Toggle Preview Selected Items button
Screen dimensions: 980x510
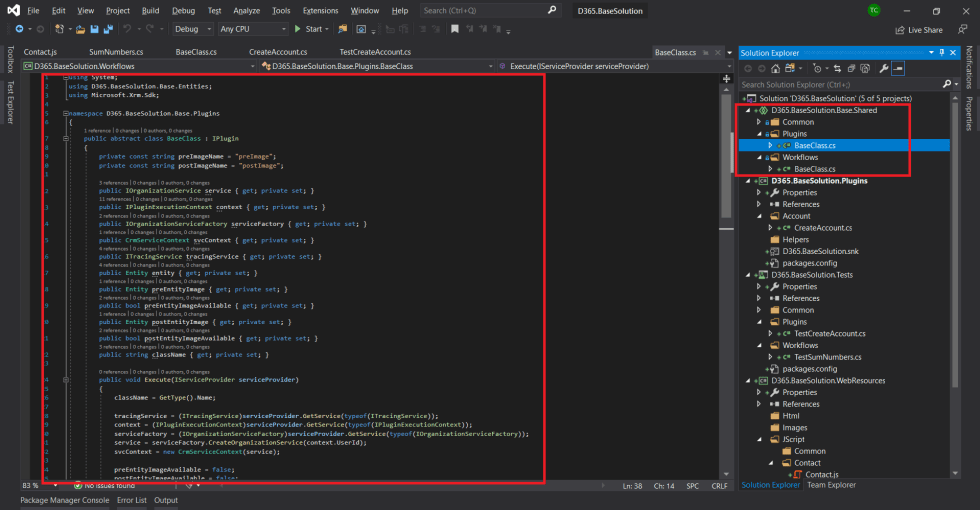point(898,68)
